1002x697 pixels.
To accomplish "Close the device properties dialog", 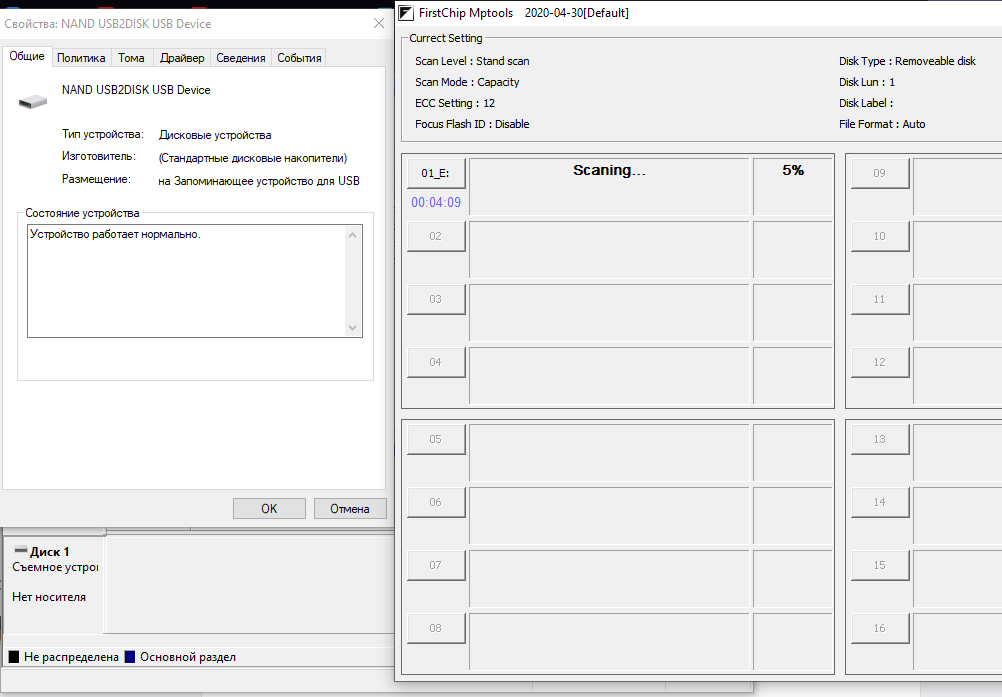I will 379,24.
